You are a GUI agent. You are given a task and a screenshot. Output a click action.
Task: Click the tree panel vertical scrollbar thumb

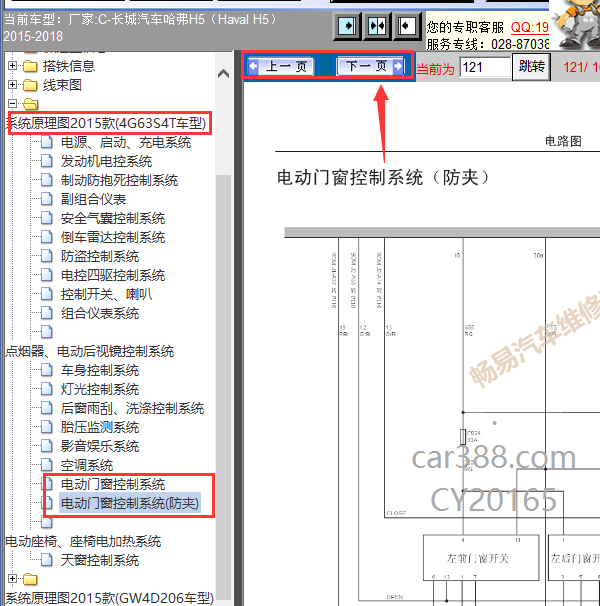(x=223, y=386)
